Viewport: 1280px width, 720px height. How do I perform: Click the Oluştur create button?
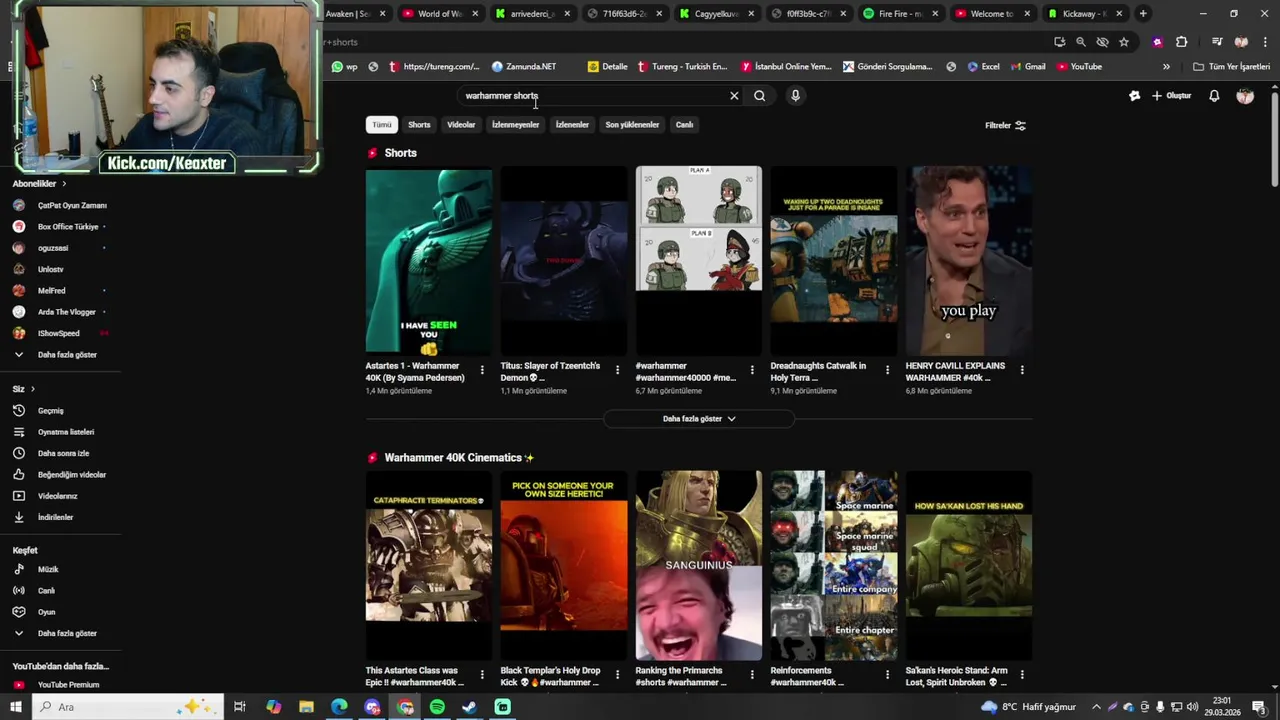[x=1171, y=96]
